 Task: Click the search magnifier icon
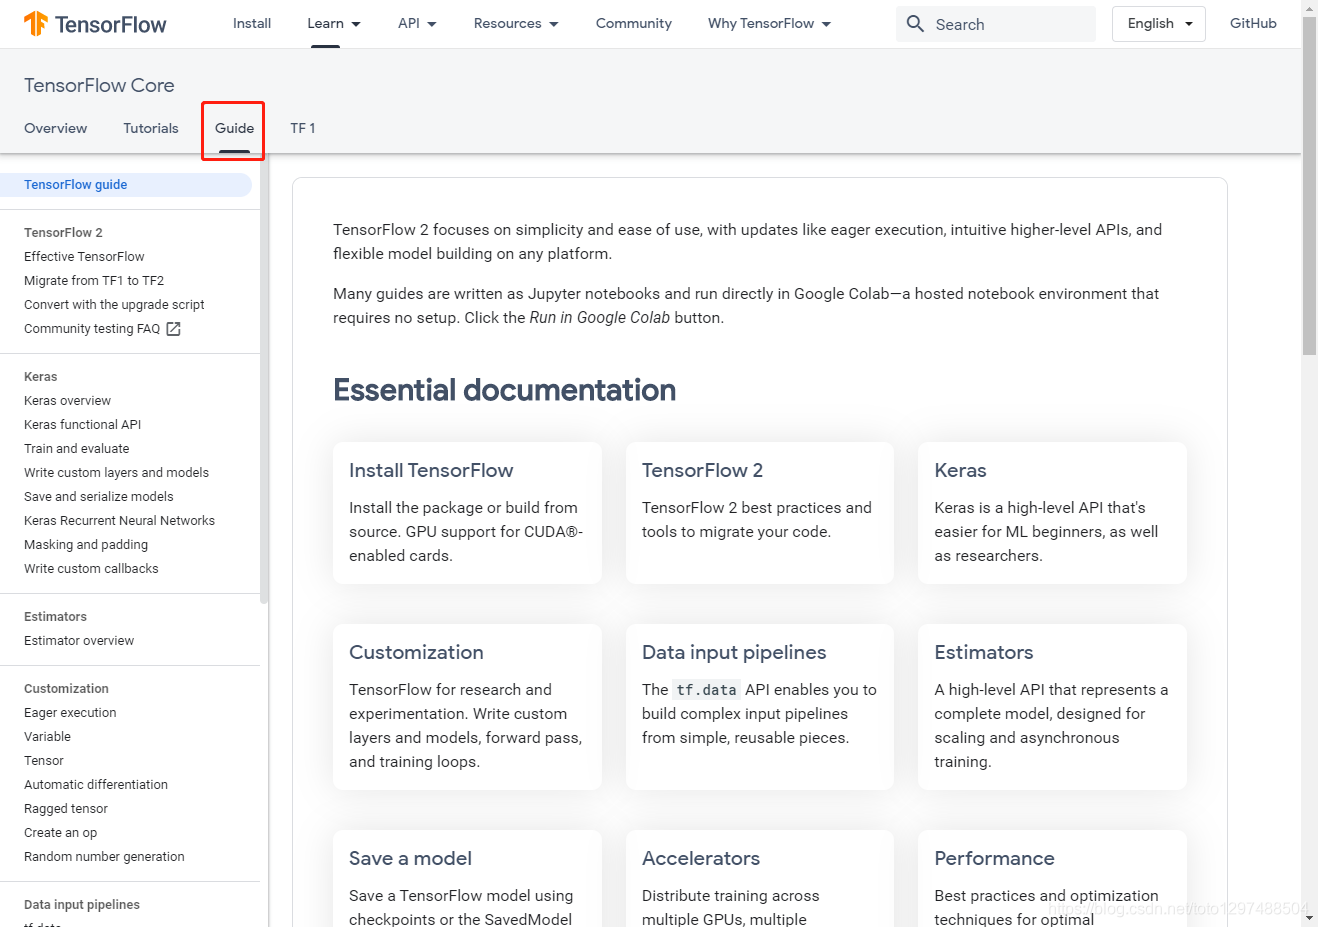[x=915, y=23]
